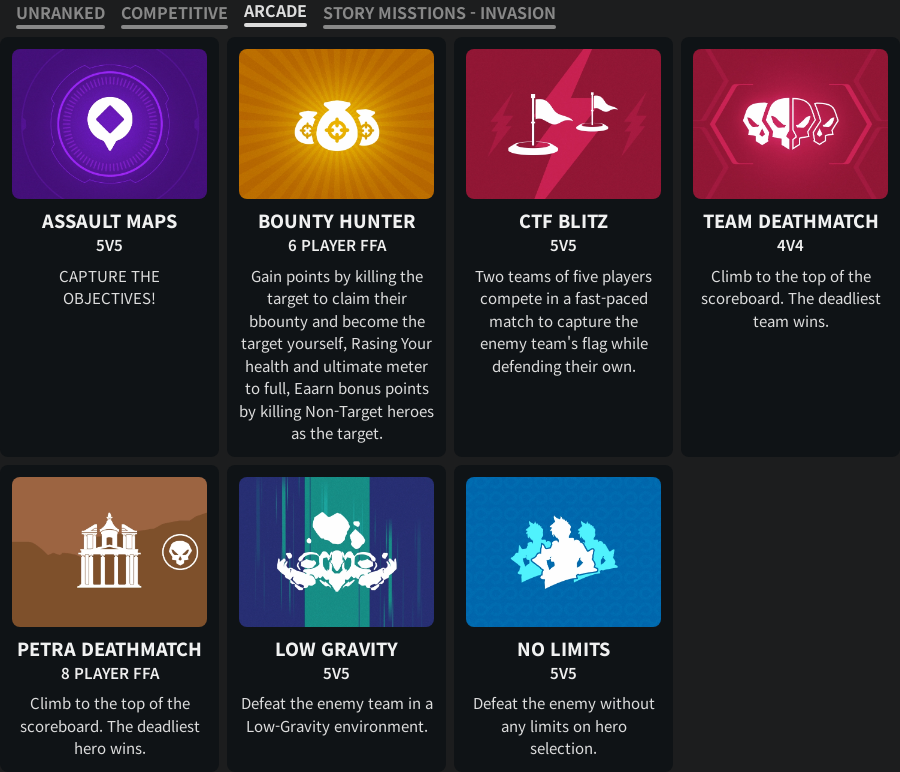
Task: Click the CTF Blitz description text
Action: tap(563, 321)
